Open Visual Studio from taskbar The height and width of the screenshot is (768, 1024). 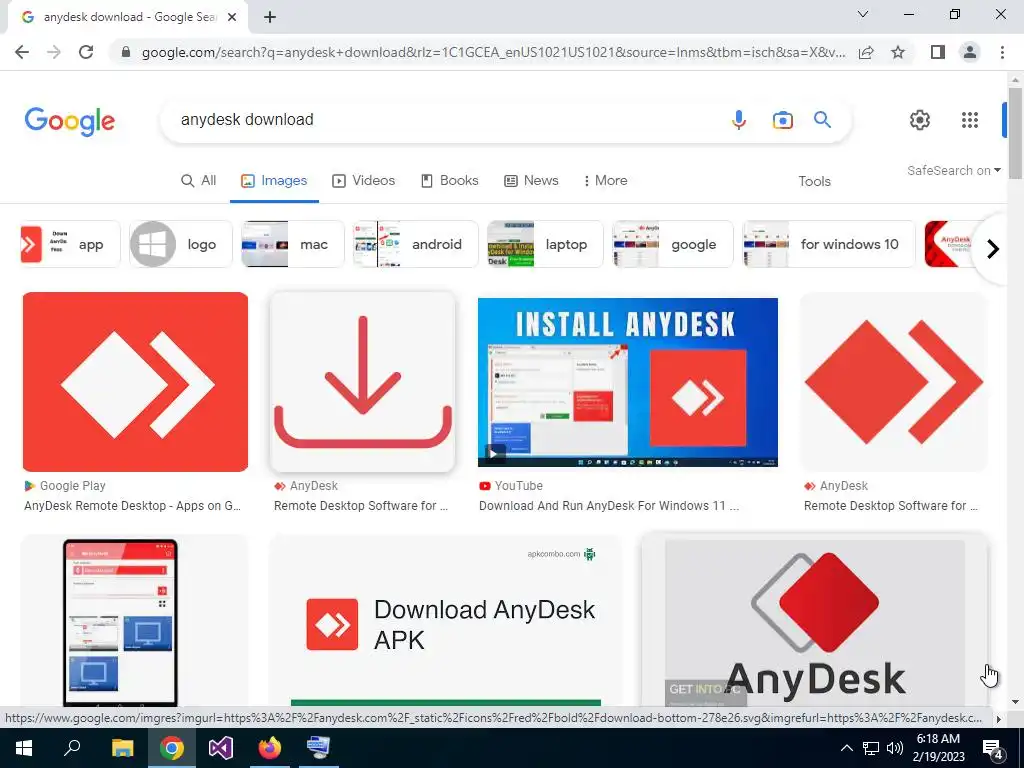[x=221, y=748]
